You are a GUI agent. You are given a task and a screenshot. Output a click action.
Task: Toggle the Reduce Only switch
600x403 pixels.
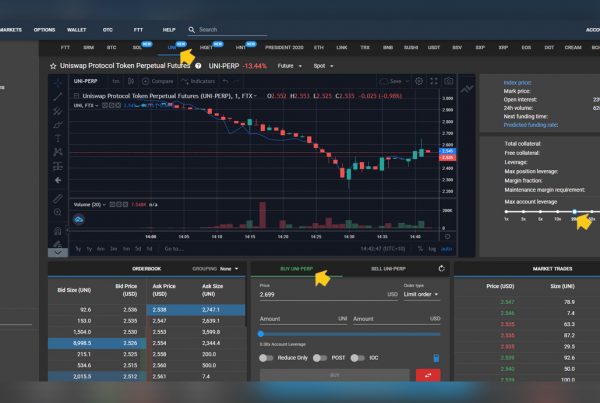coord(266,357)
